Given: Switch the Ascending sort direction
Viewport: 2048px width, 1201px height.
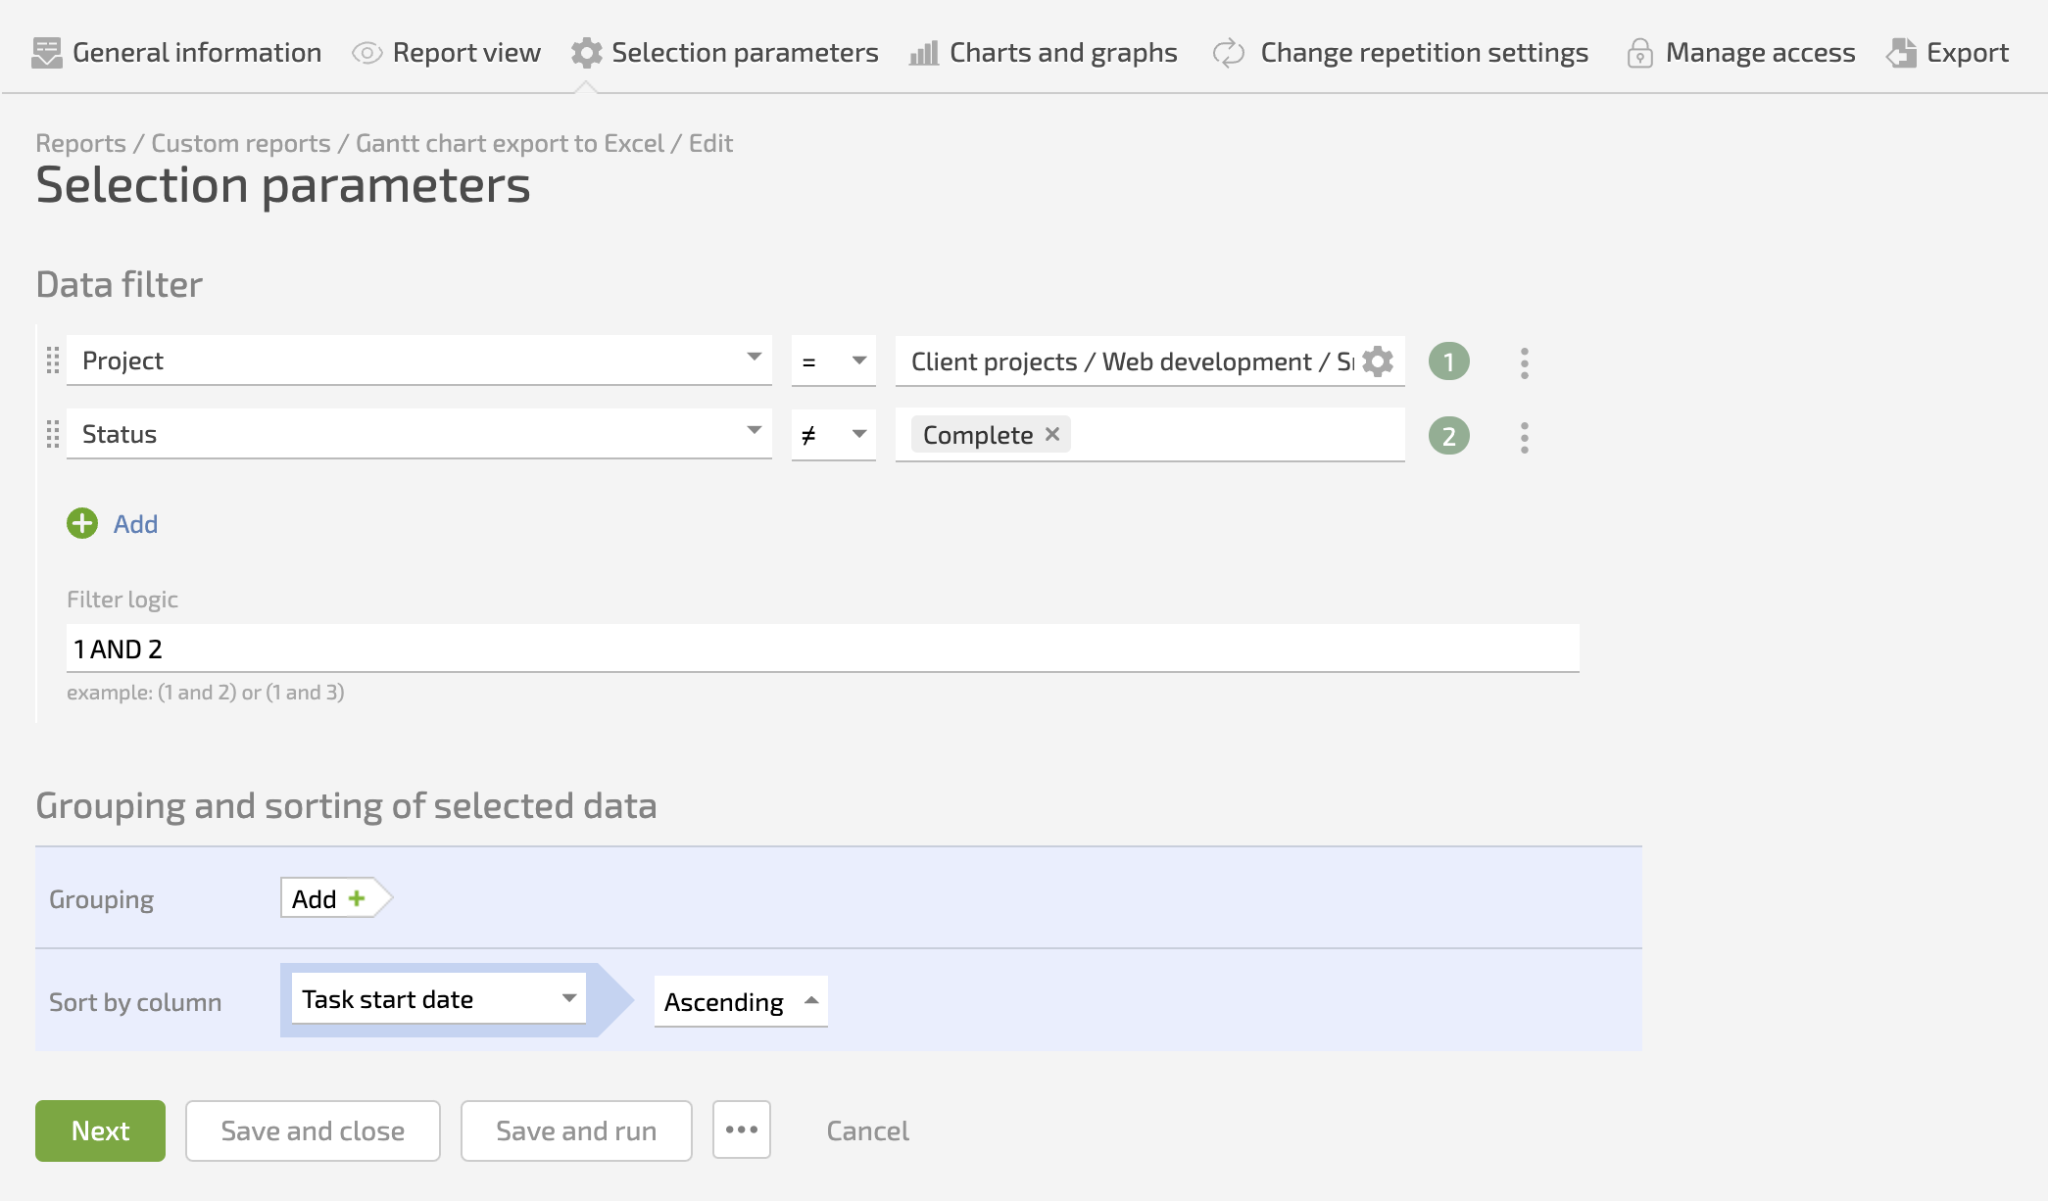Looking at the screenshot, I should (740, 1001).
